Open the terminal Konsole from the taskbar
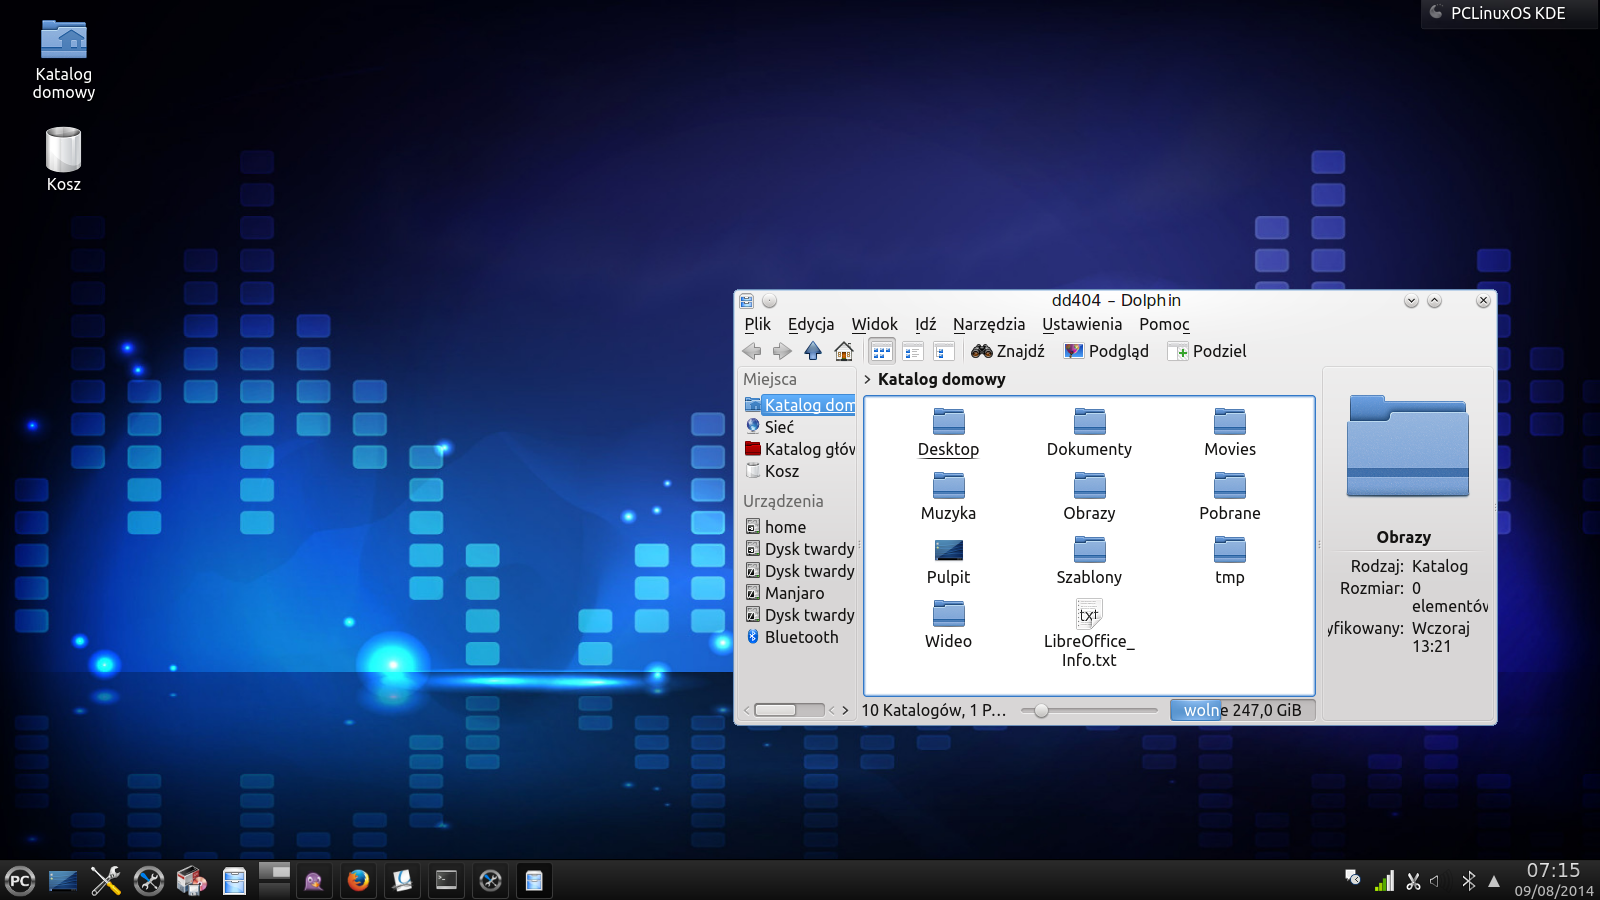Screen dimensions: 1600x900 tap(446, 880)
